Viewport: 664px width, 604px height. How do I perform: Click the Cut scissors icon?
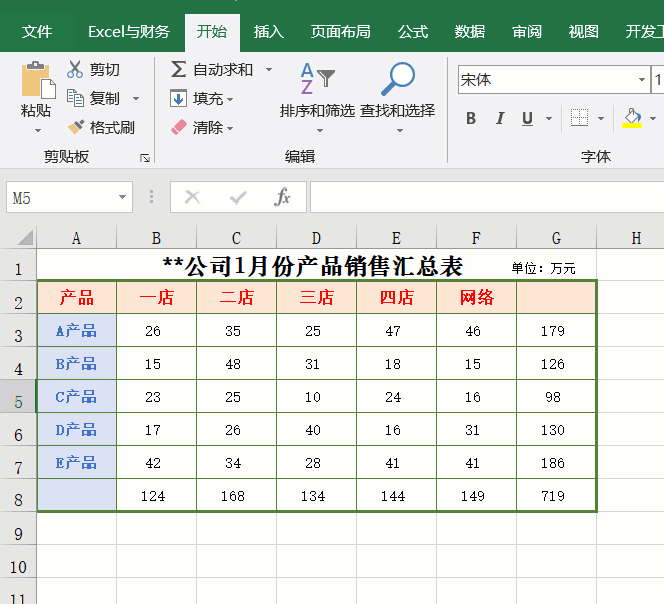[75, 70]
